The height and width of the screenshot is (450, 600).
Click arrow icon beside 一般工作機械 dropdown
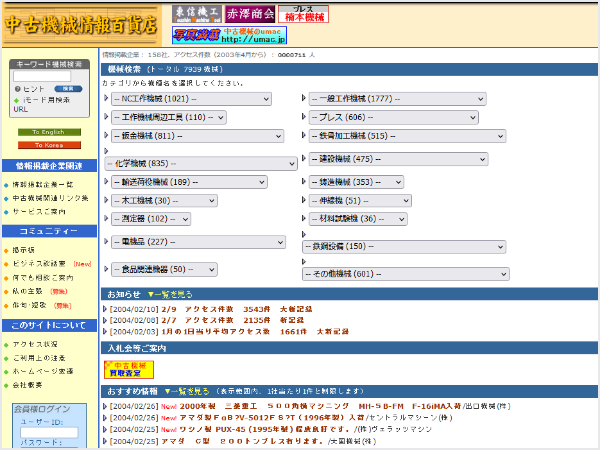tap(304, 98)
